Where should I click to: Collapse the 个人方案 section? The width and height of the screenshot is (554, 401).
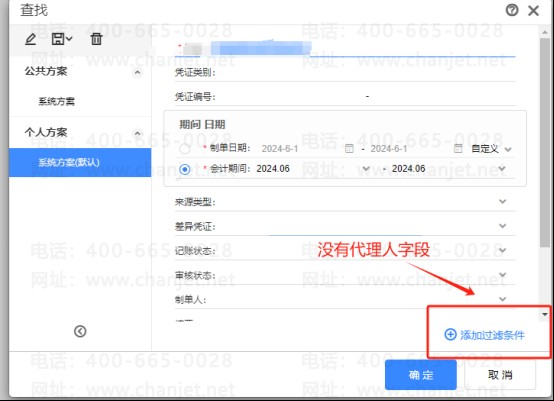click(137, 133)
